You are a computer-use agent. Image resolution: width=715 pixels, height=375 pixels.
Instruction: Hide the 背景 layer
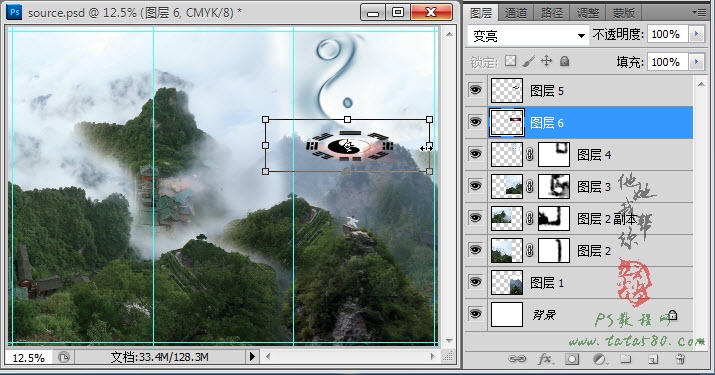click(475, 314)
